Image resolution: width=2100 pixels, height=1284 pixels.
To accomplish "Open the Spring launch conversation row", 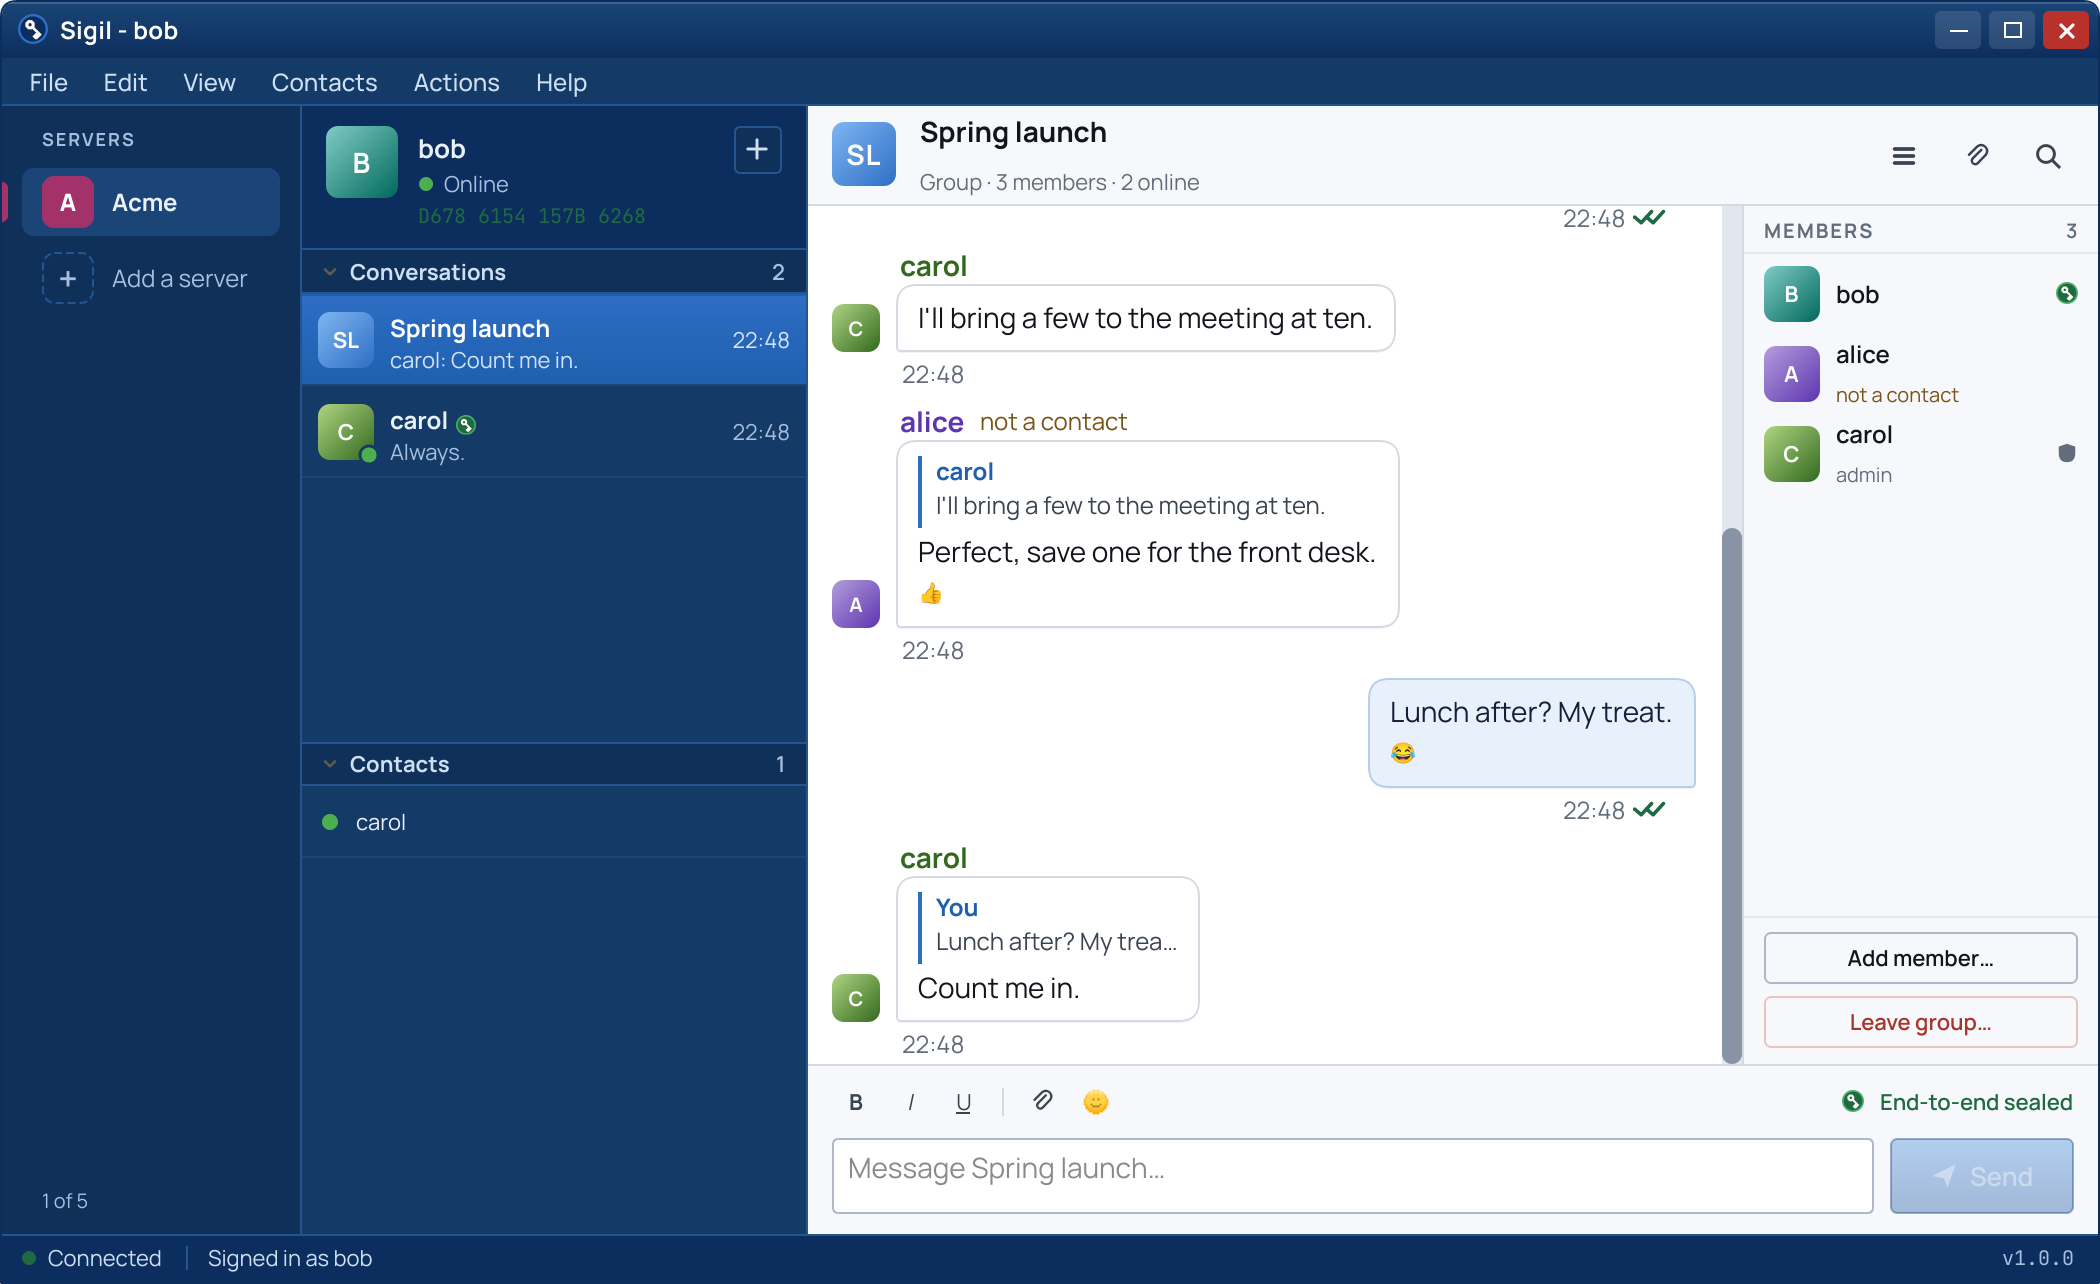I will (x=554, y=340).
